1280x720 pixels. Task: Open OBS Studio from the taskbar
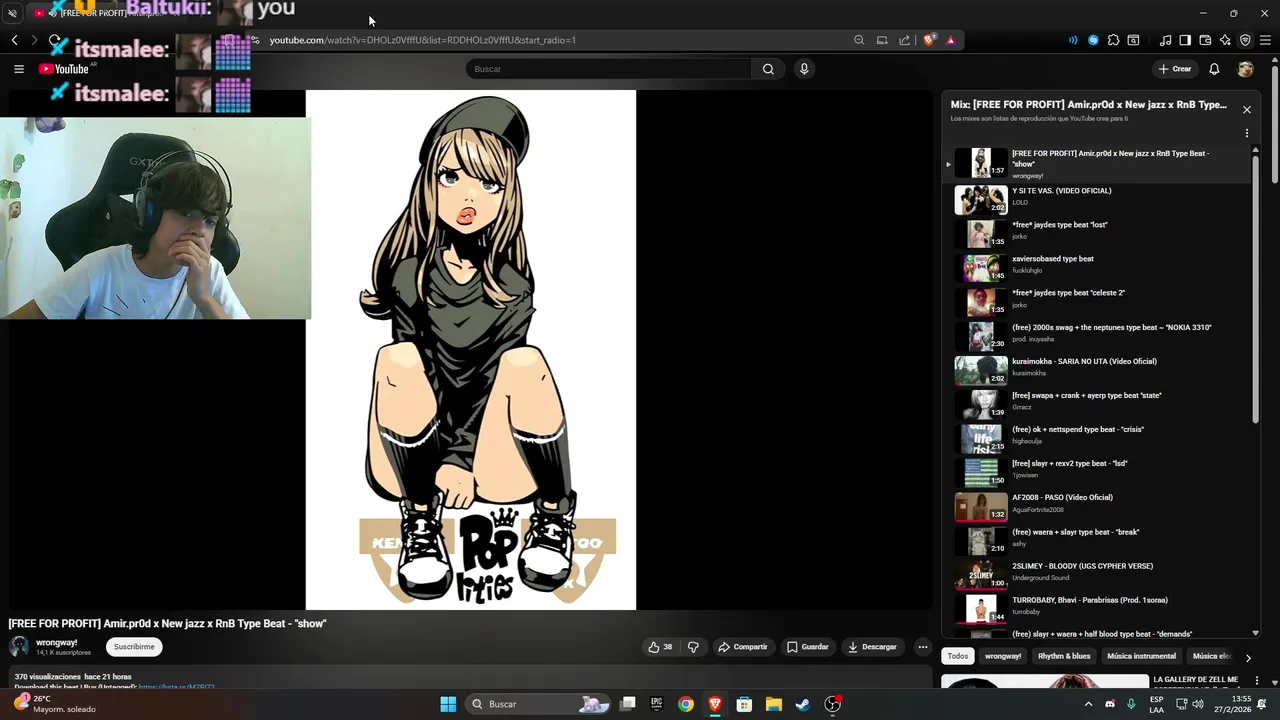(833, 704)
